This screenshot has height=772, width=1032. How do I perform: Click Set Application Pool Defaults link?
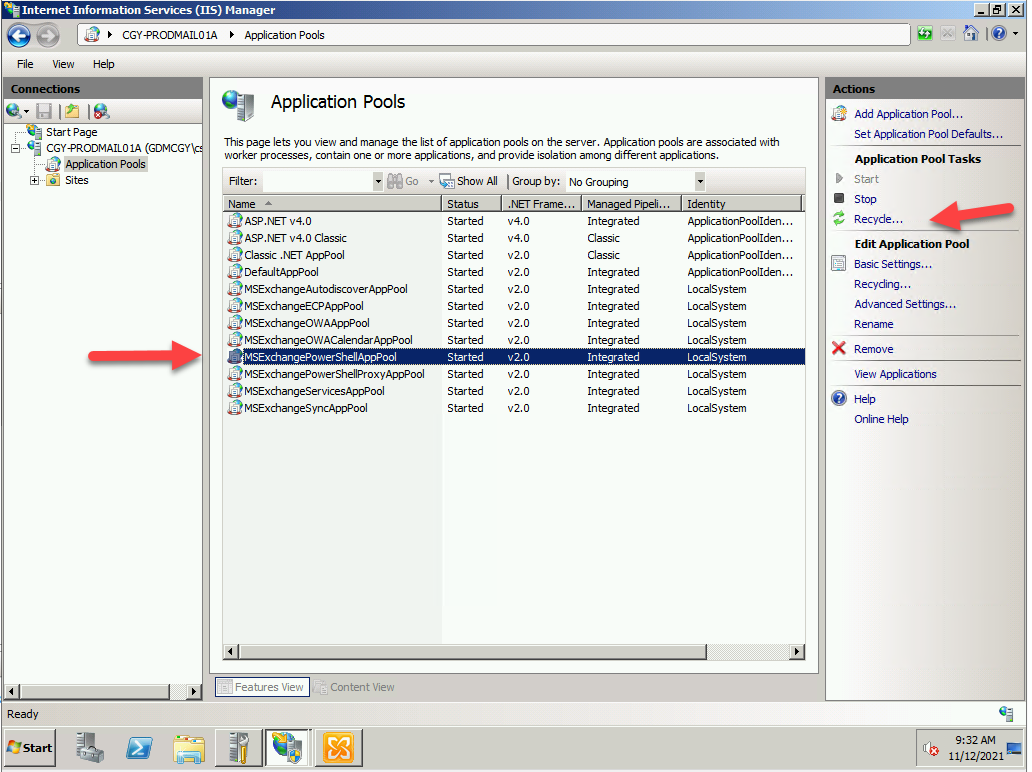click(x=928, y=134)
